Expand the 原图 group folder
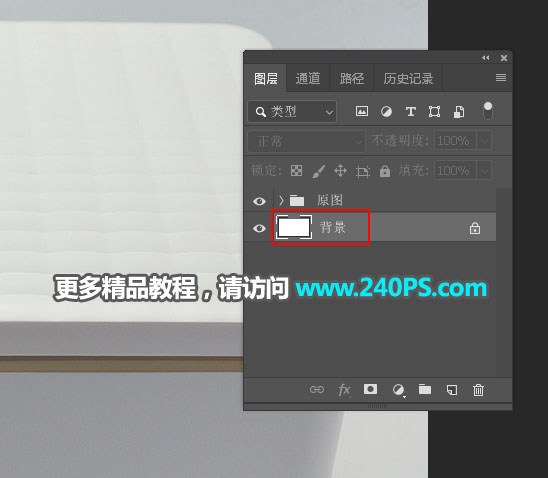Image resolution: width=548 pixels, height=478 pixels. click(281, 201)
